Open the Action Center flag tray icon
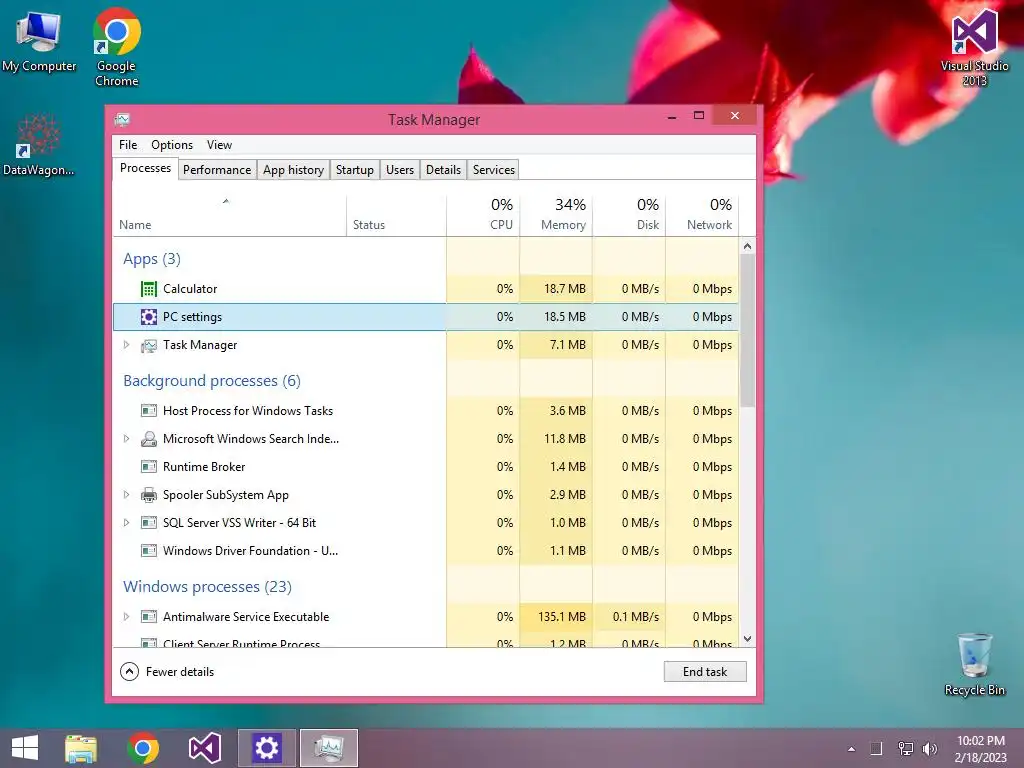The height and width of the screenshot is (768, 1024). coord(876,749)
